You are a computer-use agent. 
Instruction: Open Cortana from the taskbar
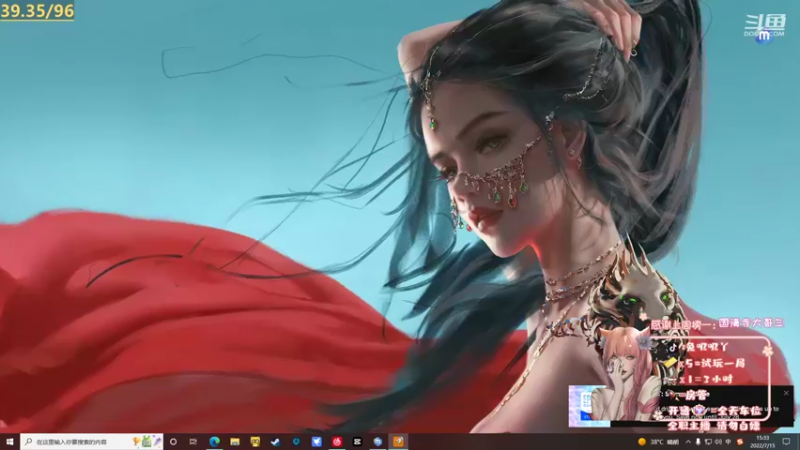(173, 442)
